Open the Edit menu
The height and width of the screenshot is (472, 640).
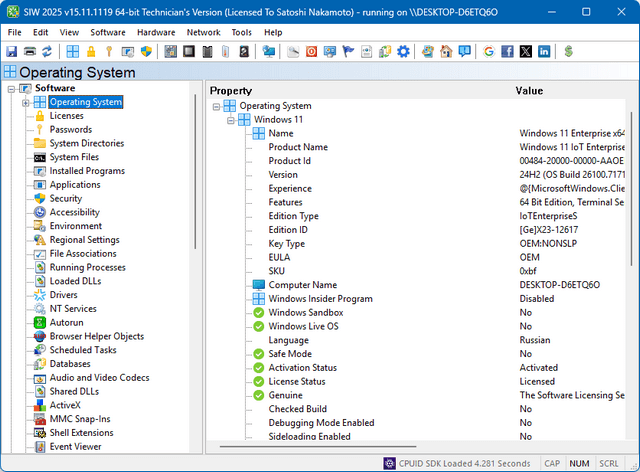[40, 32]
